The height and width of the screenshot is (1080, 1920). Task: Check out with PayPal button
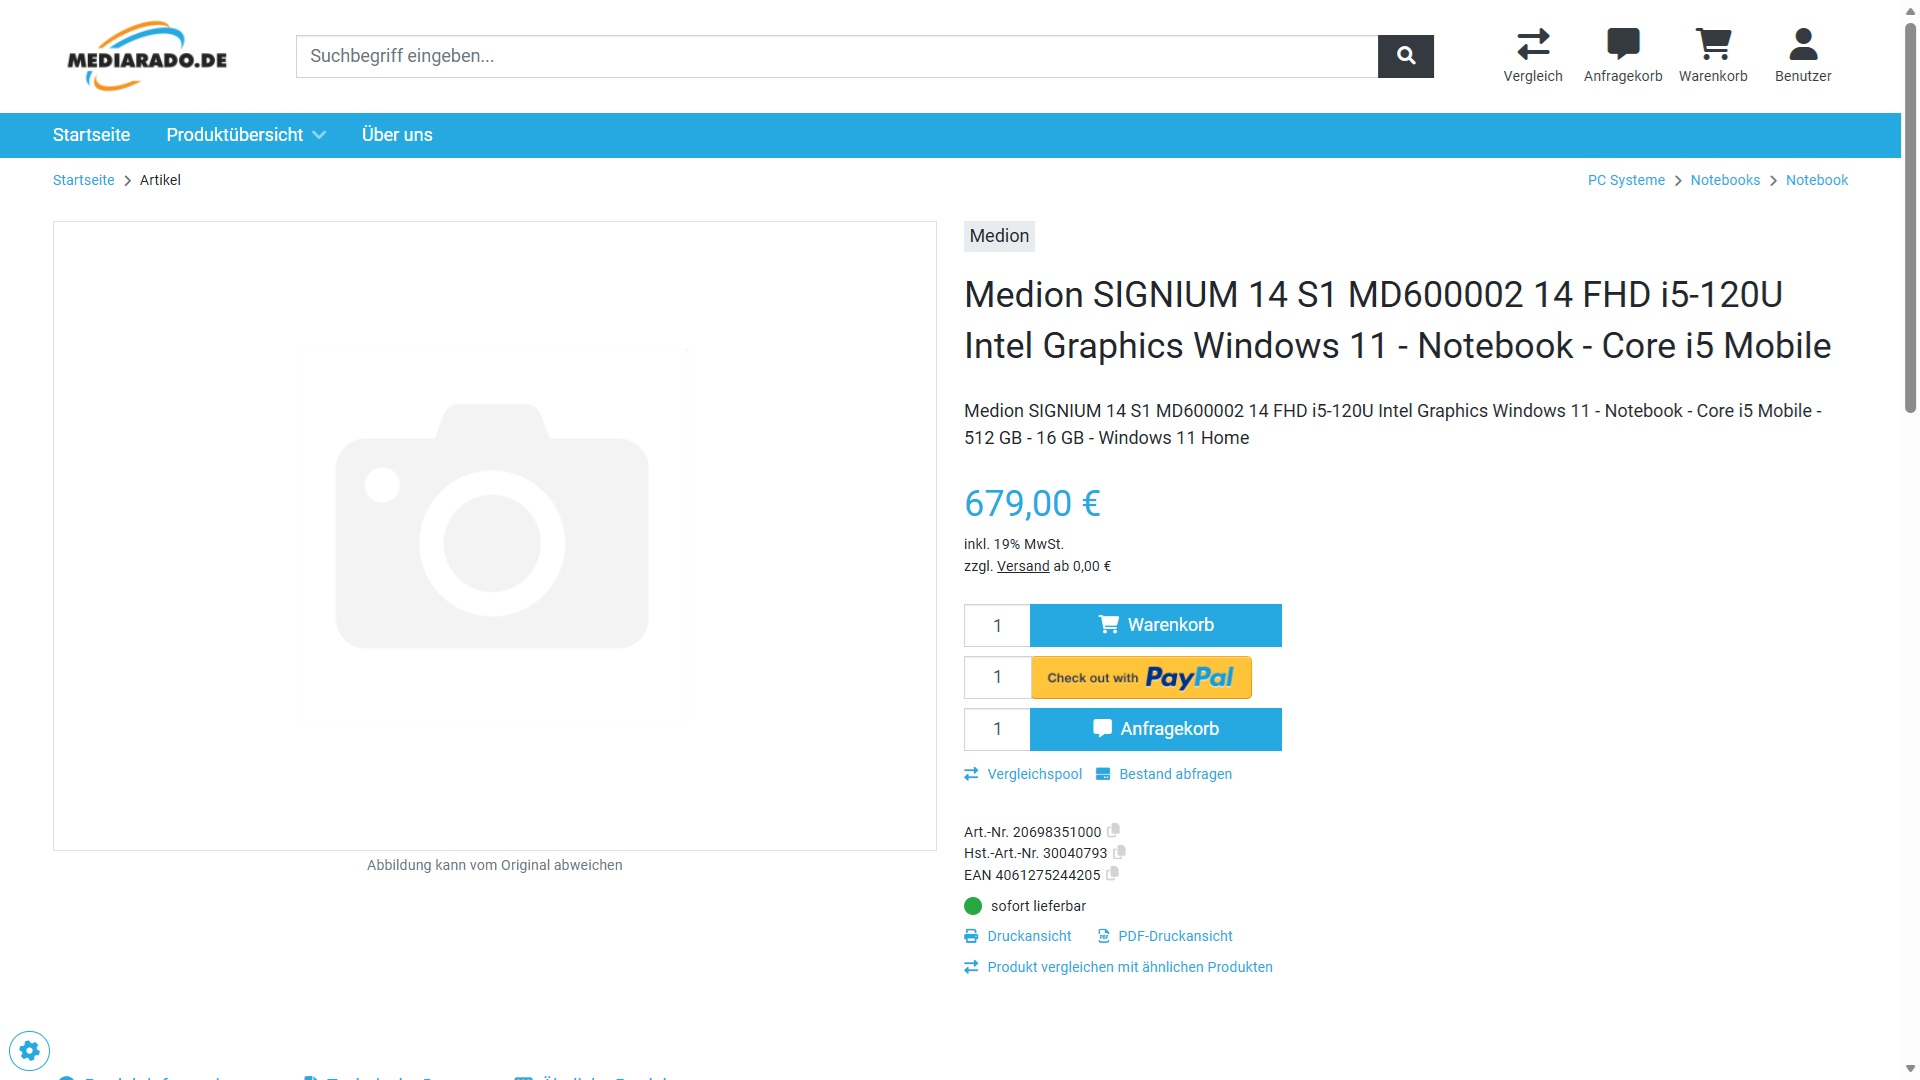pos(1141,678)
